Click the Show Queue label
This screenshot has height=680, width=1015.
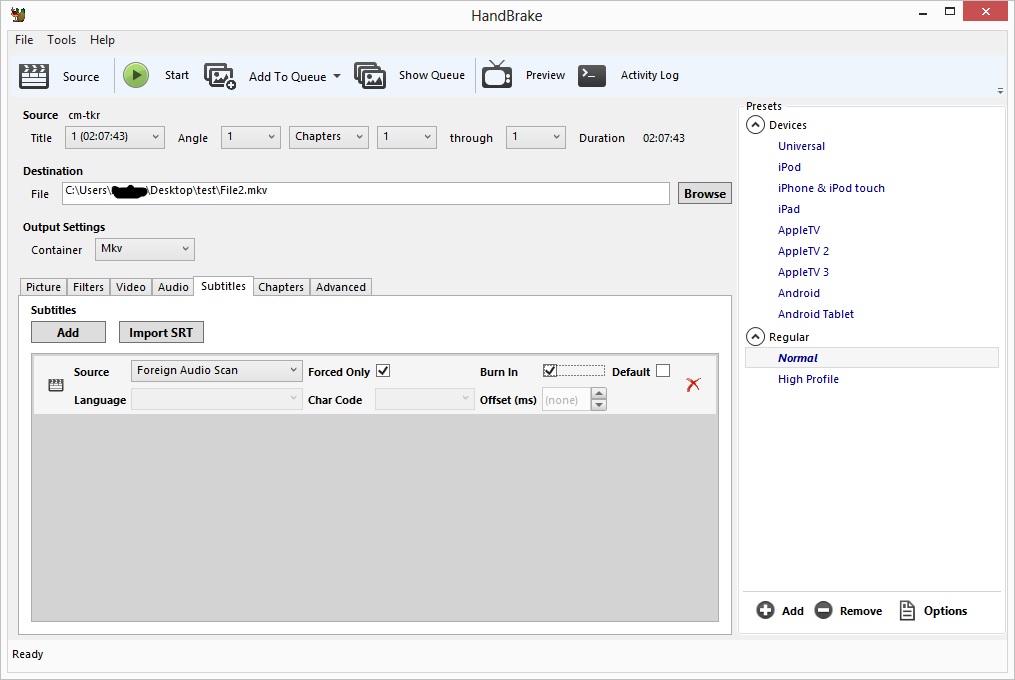coord(432,75)
